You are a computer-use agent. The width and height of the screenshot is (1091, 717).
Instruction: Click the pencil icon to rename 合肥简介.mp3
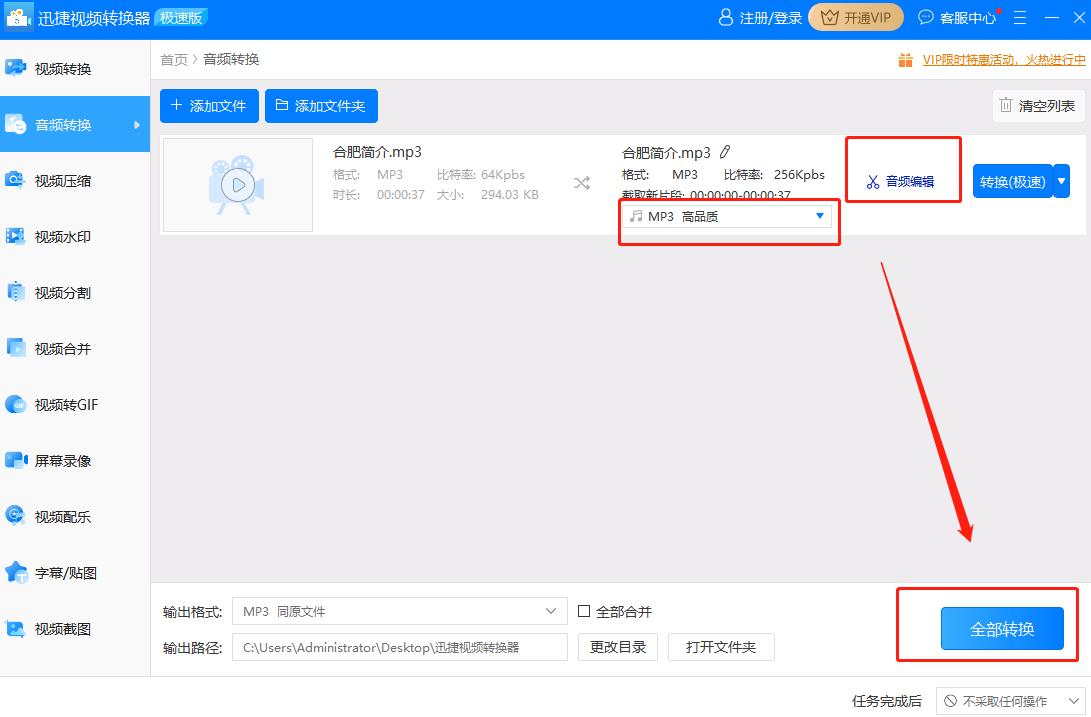point(725,151)
